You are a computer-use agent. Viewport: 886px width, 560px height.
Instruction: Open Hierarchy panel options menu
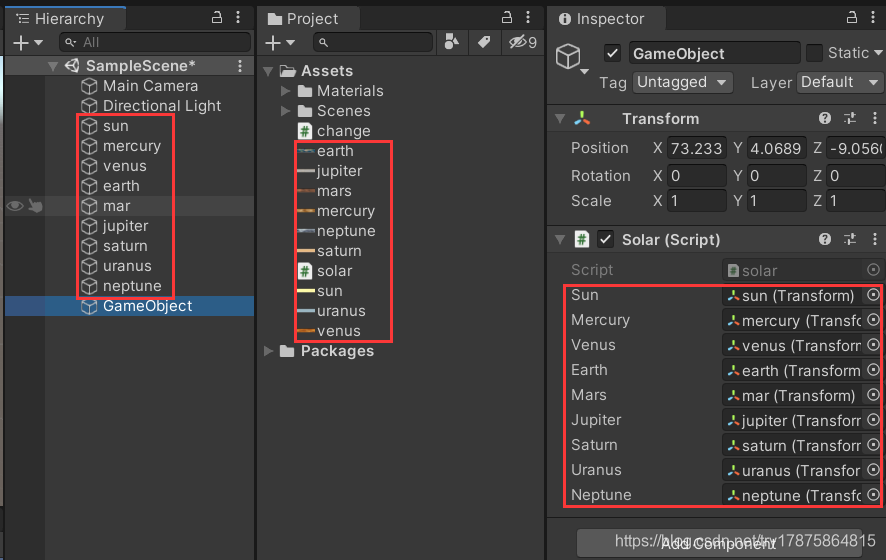pyautogui.click(x=238, y=18)
